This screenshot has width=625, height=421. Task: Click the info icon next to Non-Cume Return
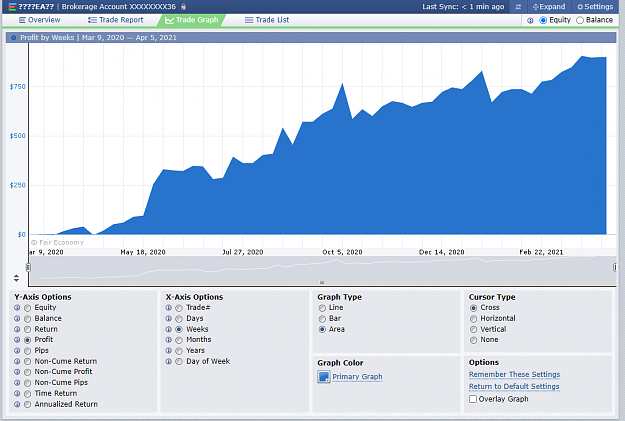[17, 361]
